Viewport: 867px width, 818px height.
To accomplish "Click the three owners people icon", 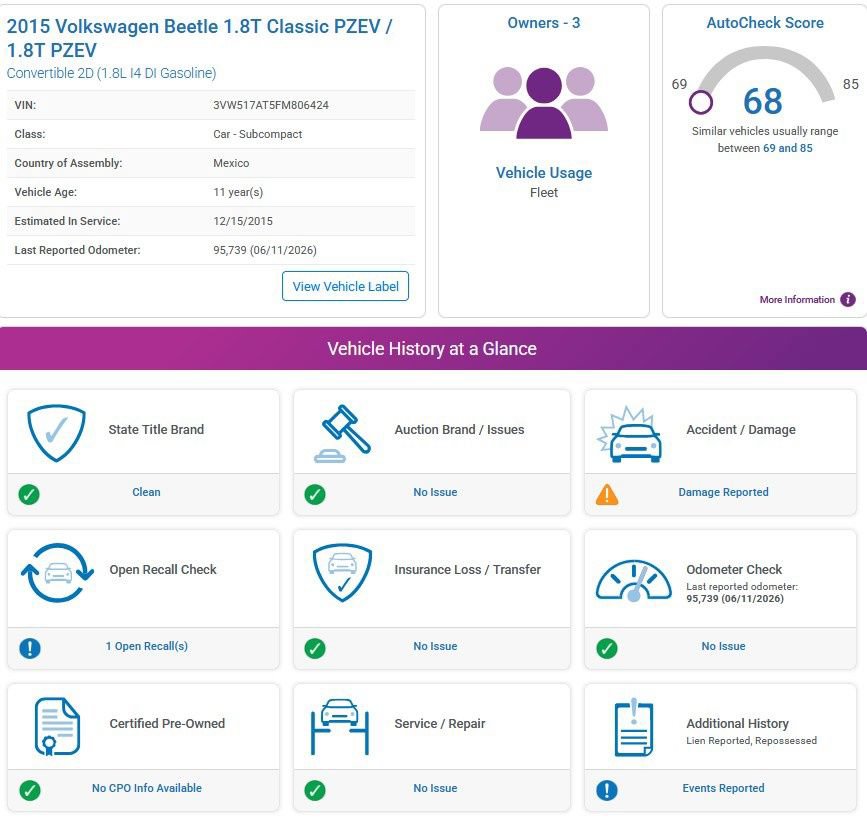I will pyautogui.click(x=544, y=103).
